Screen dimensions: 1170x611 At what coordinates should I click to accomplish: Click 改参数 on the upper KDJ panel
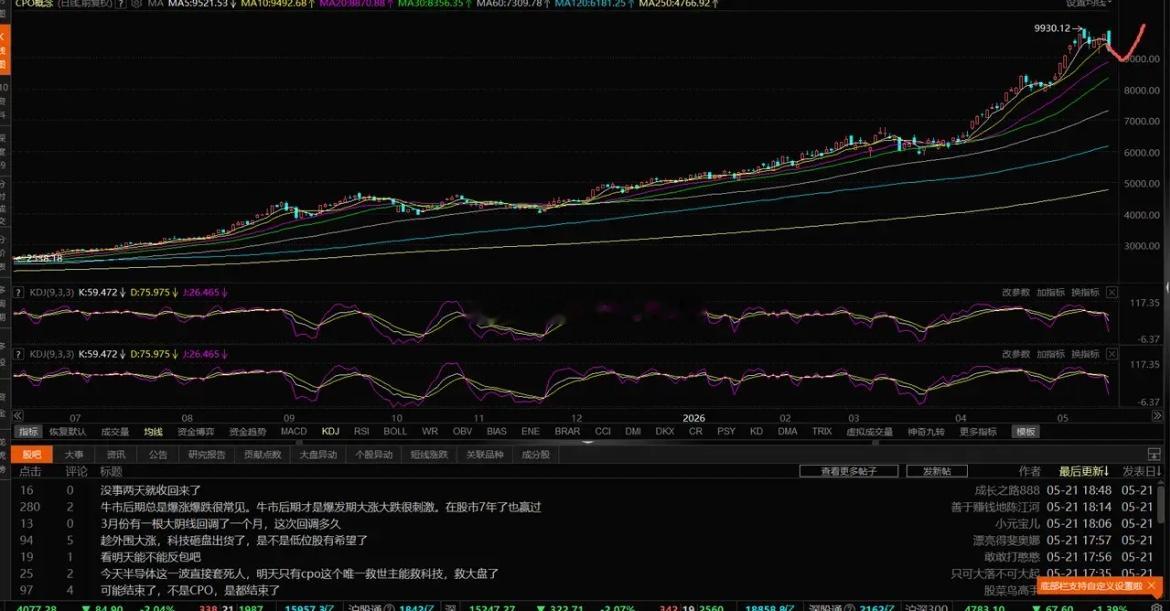[x=1016, y=292]
